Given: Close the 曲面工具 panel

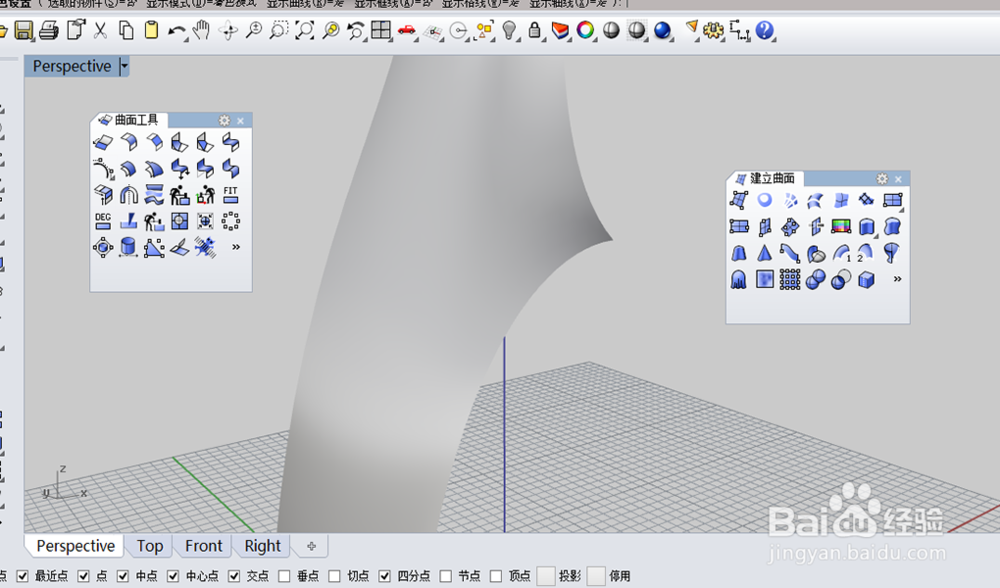Looking at the screenshot, I should point(240,121).
